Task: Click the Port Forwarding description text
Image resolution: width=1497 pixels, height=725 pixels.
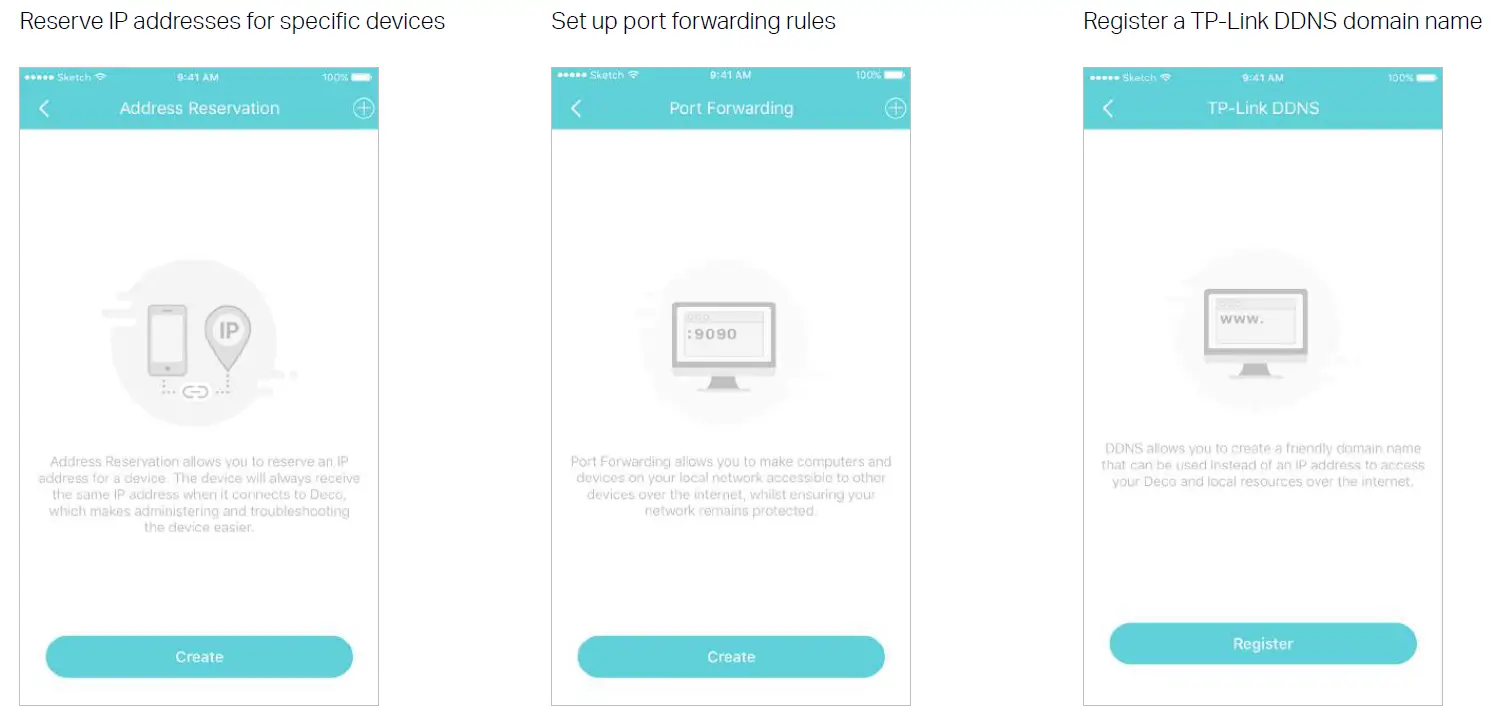Action: (731, 487)
